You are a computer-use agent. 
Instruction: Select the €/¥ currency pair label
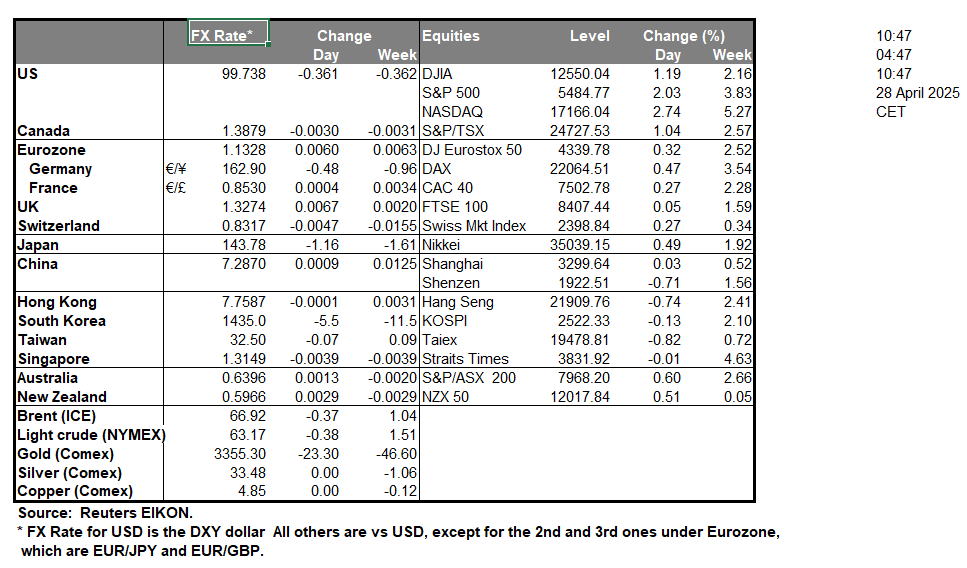click(177, 169)
